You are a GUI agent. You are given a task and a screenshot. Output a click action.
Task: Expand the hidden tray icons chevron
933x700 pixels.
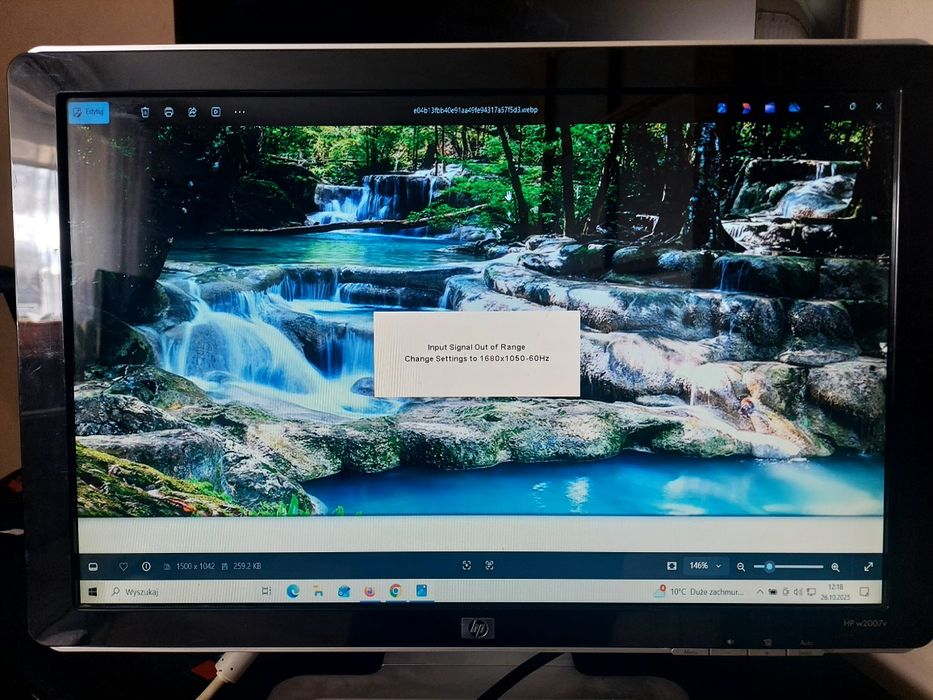pyautogui.click(x=760, y=592)
